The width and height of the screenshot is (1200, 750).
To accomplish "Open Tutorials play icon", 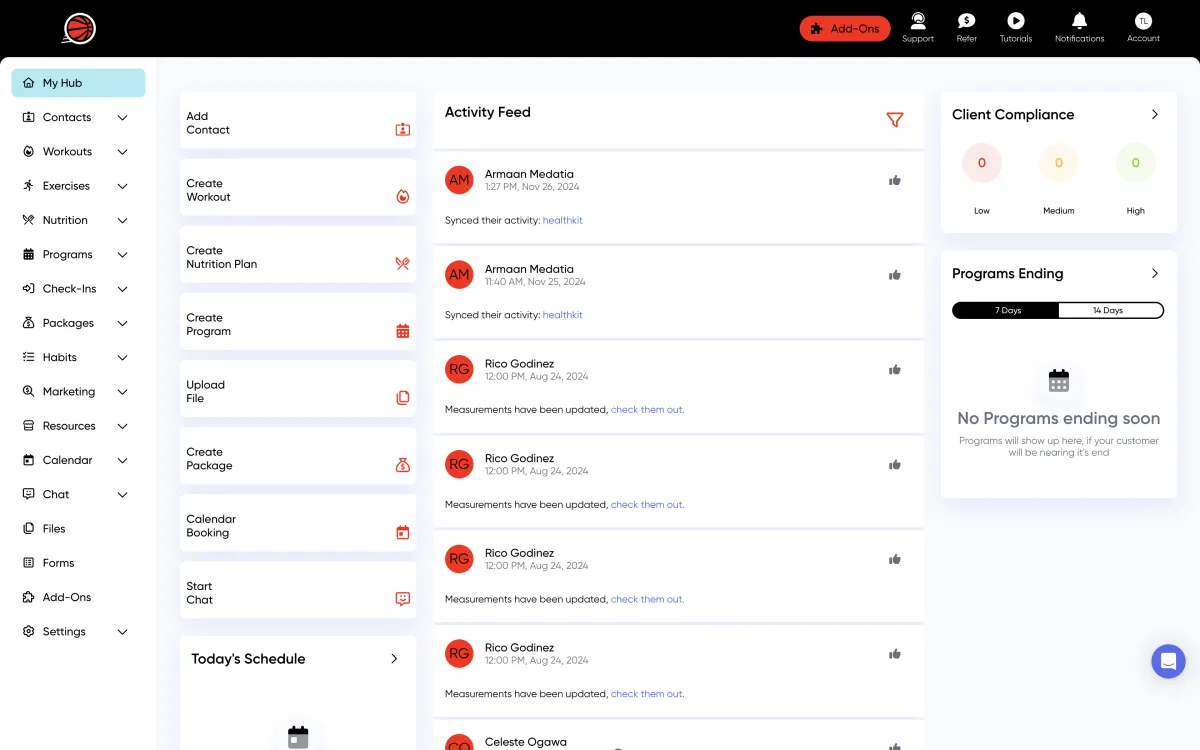I will coord(1015,20).
